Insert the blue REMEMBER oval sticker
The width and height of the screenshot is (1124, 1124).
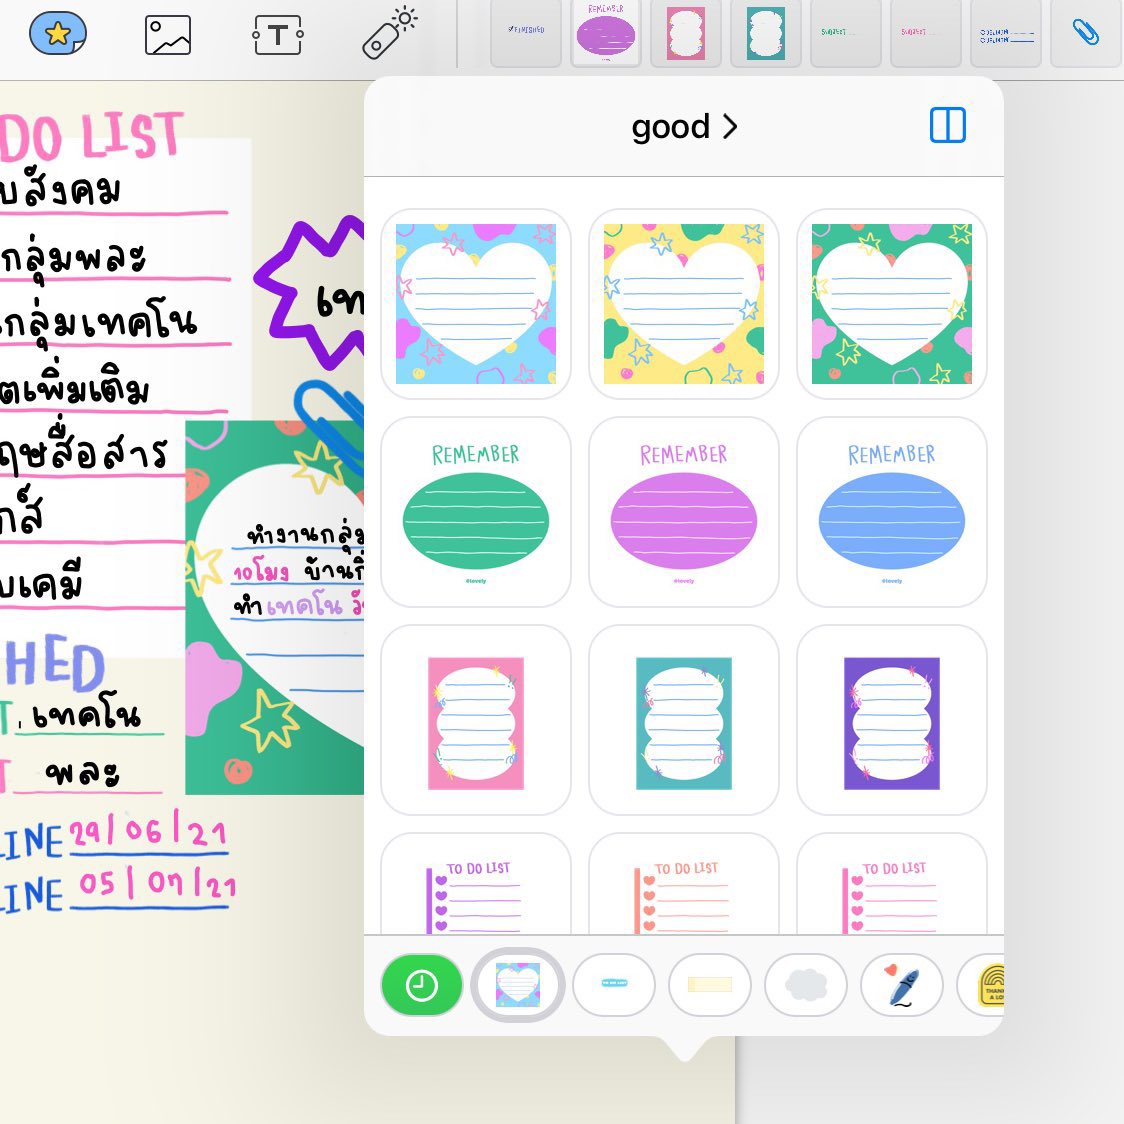tap(892, 512)
